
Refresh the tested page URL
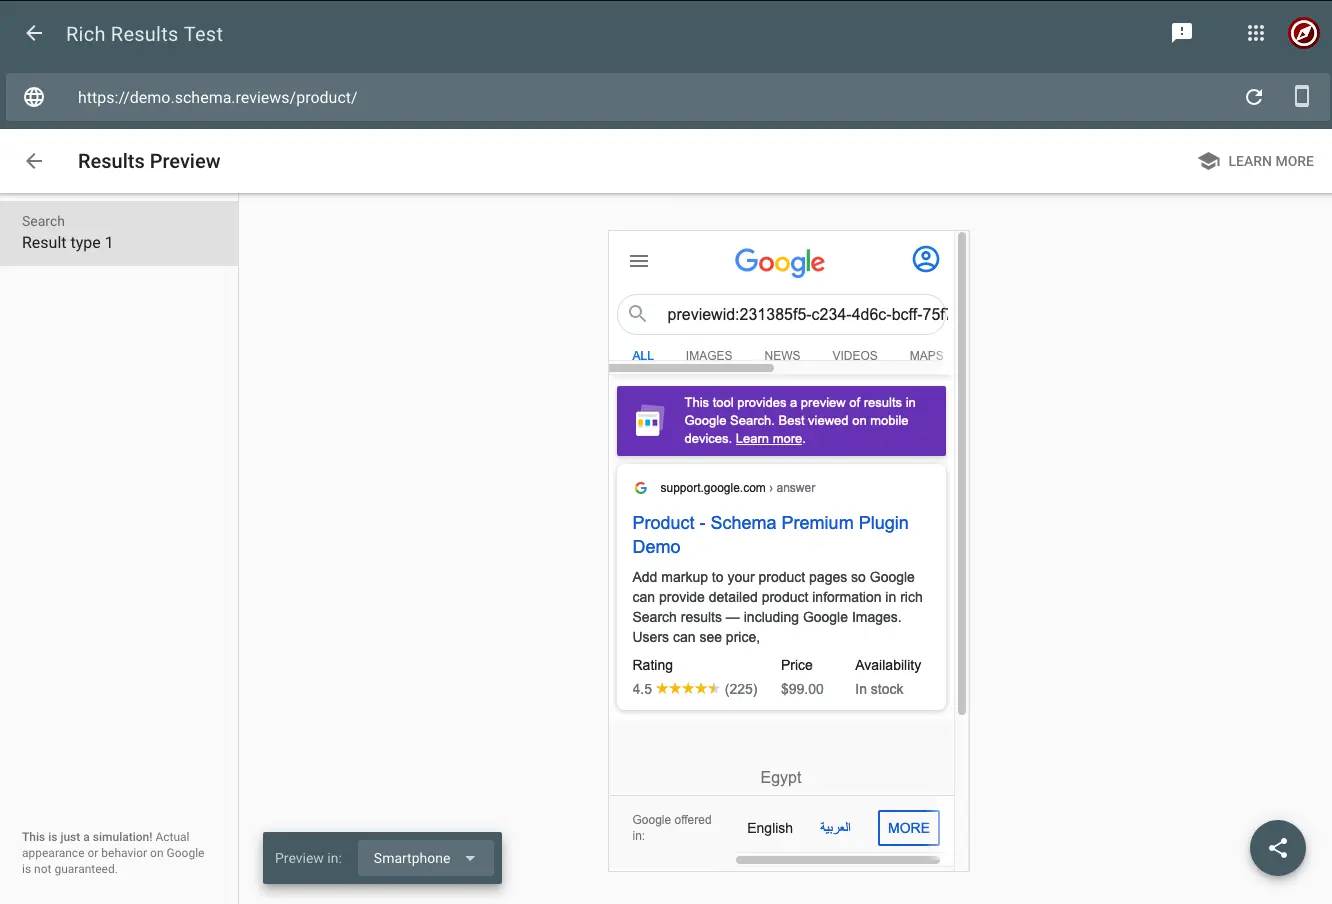point(1253,97)
